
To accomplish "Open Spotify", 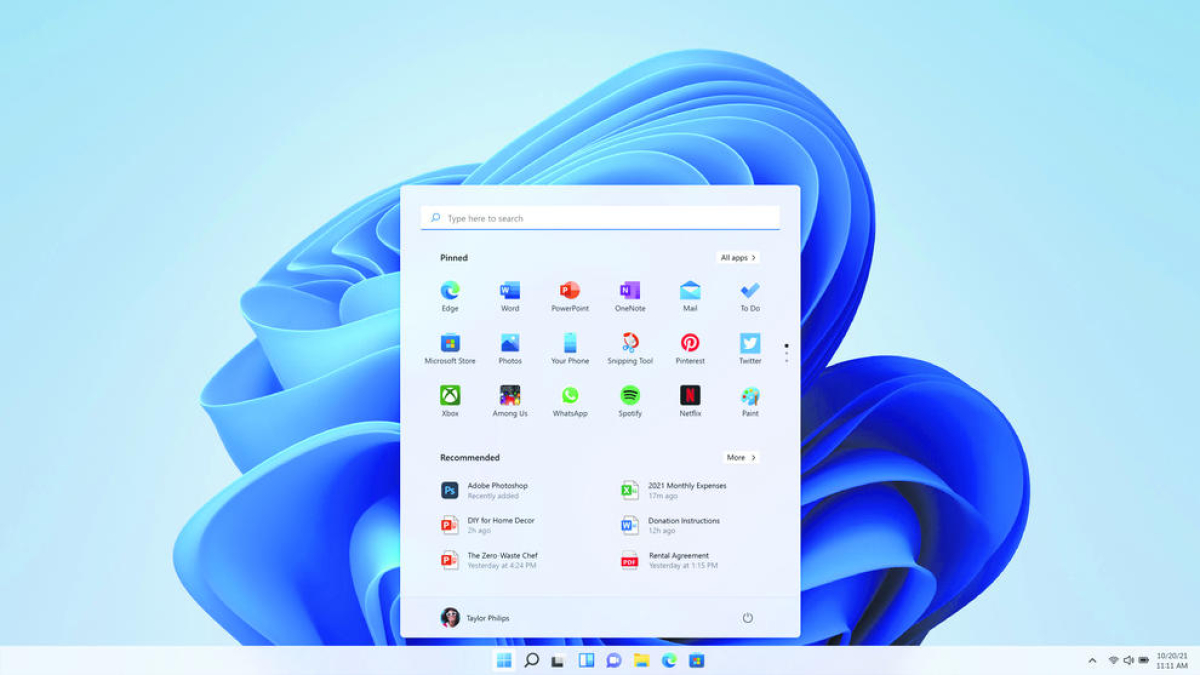I will 629,397.
